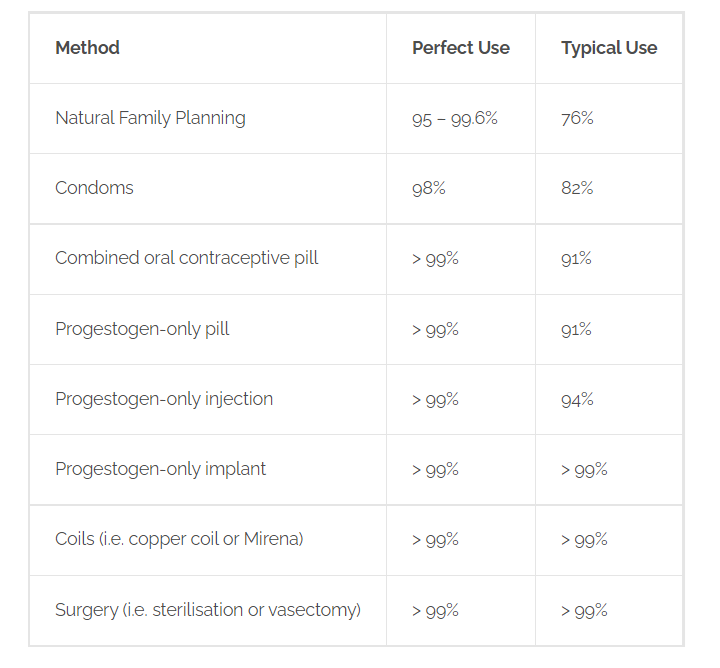Image resolution: width=720 pixels, height=668 pixels.
Task: Click the Perfect Use column header
Action: tap(461, 48)
